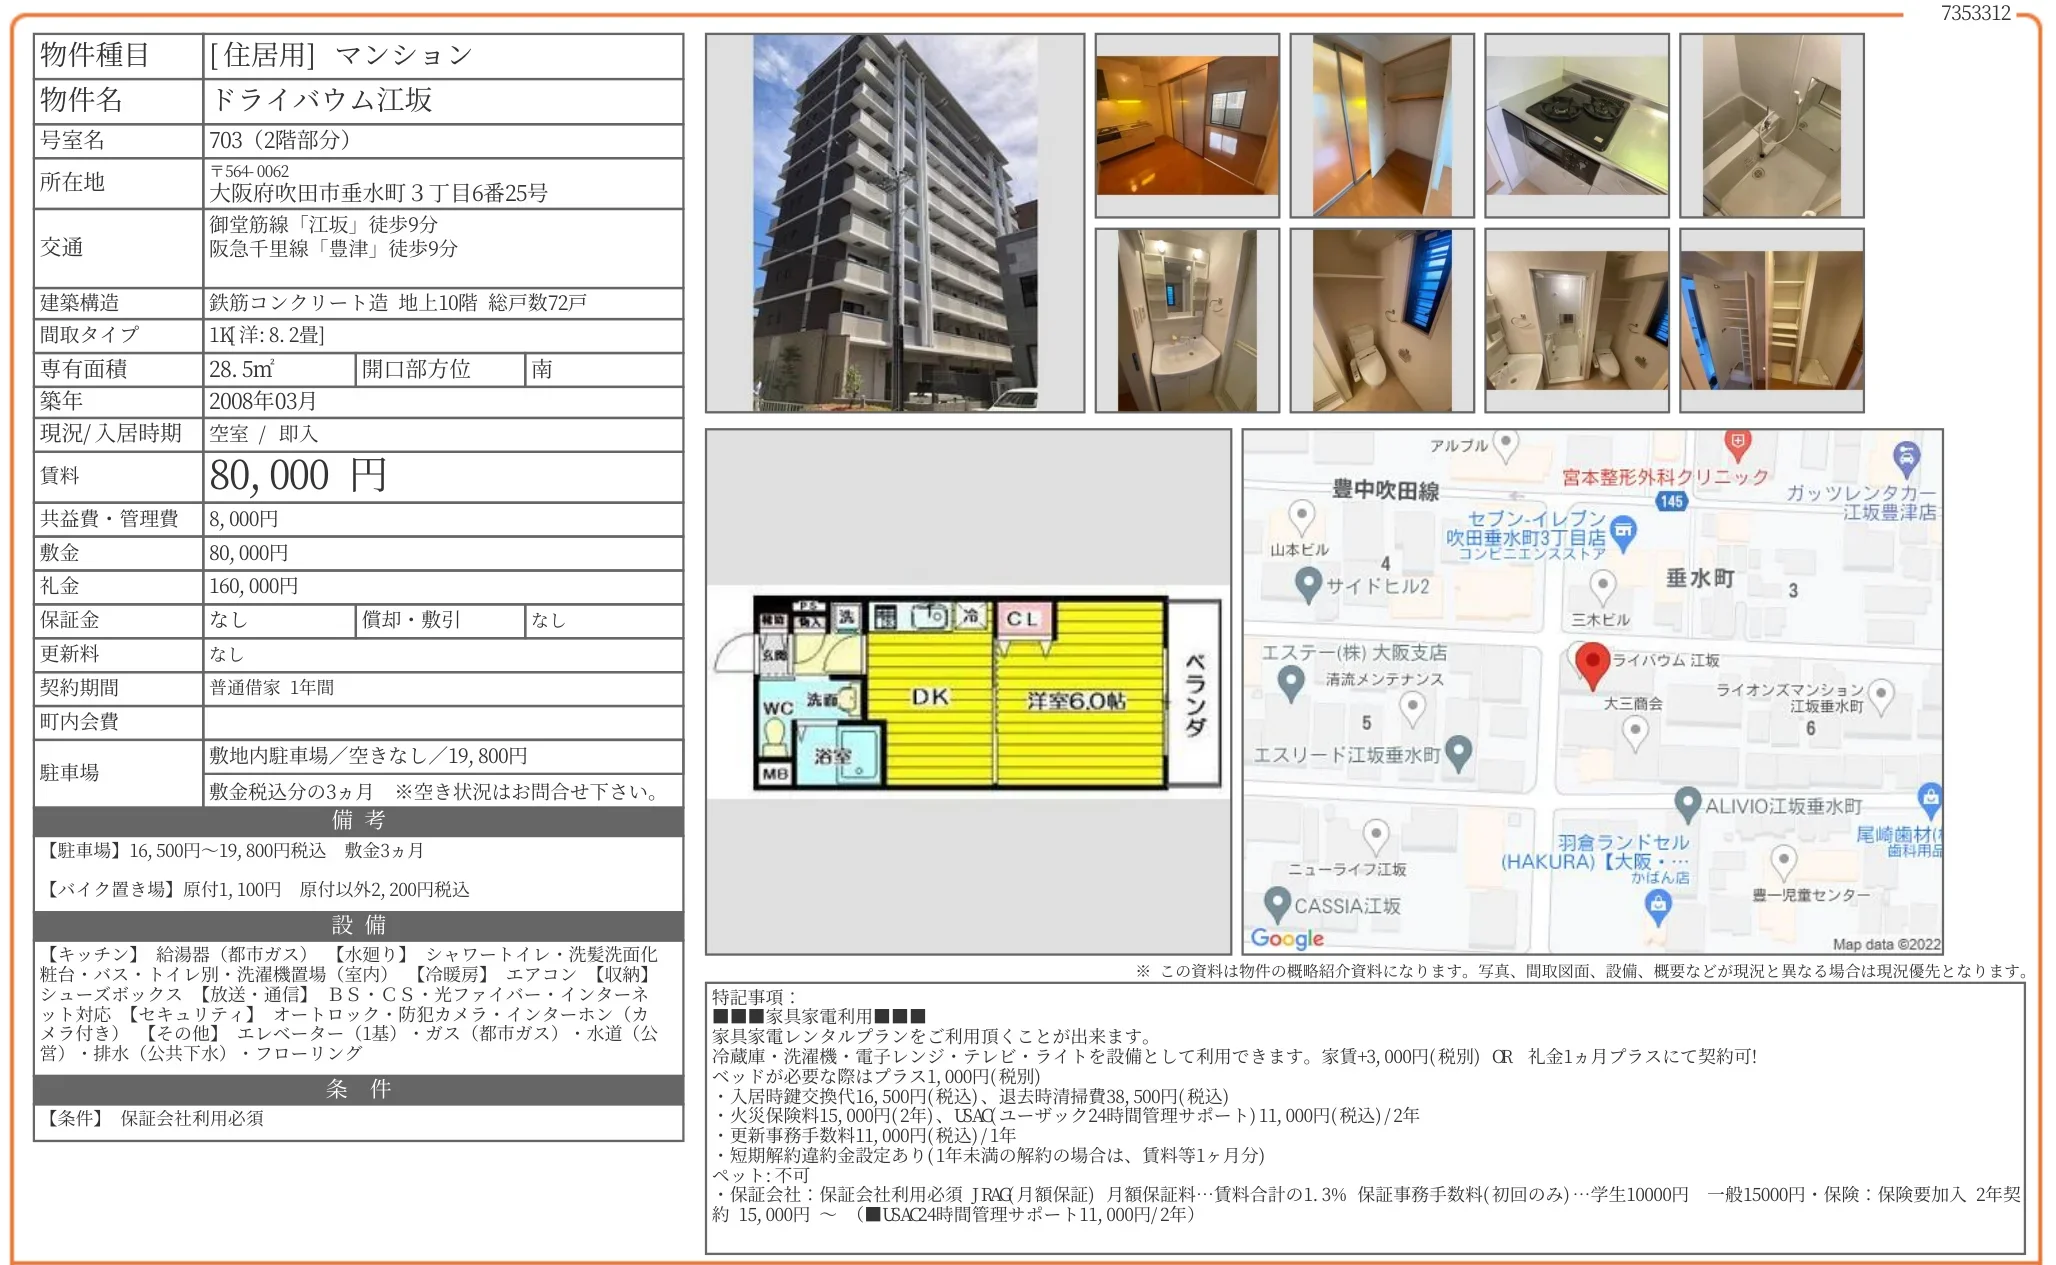Click the Seven-Eleven store icon on map
This screenshot has width=2056, height=1265.
click(1624, 530)
